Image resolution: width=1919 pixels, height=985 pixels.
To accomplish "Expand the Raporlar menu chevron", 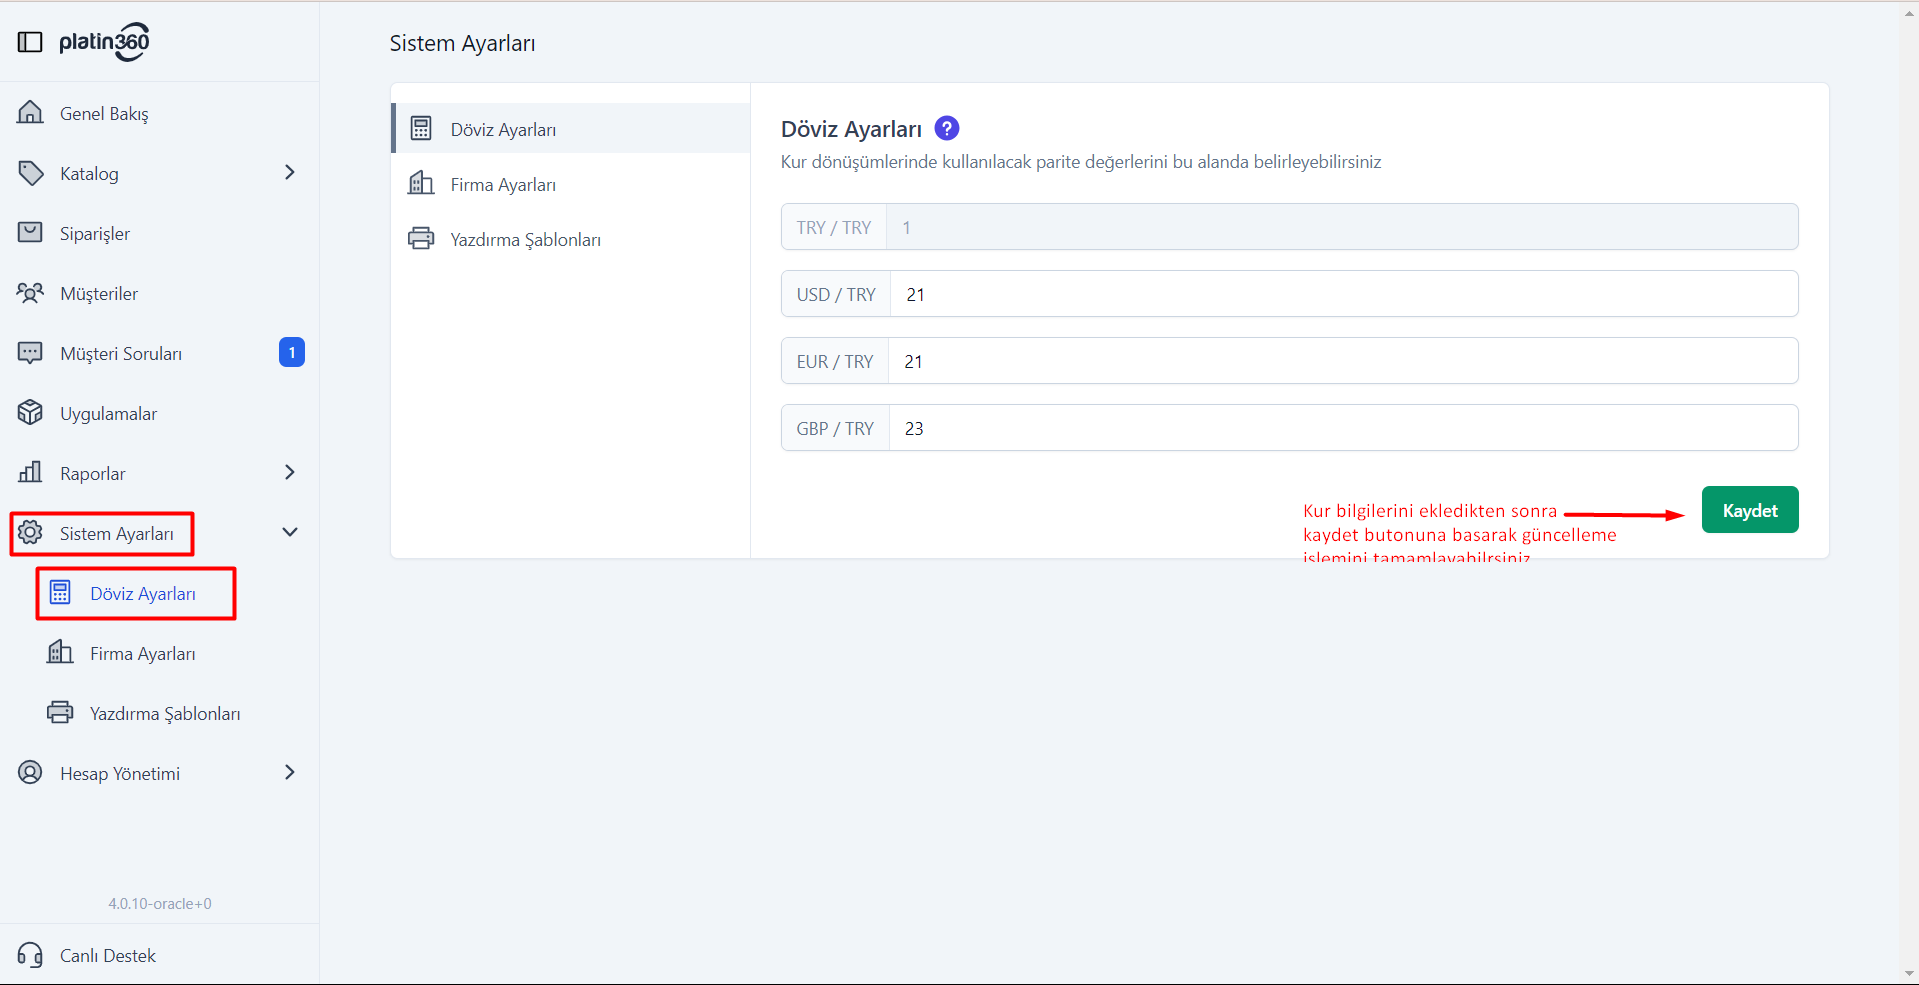I will 290,472.
